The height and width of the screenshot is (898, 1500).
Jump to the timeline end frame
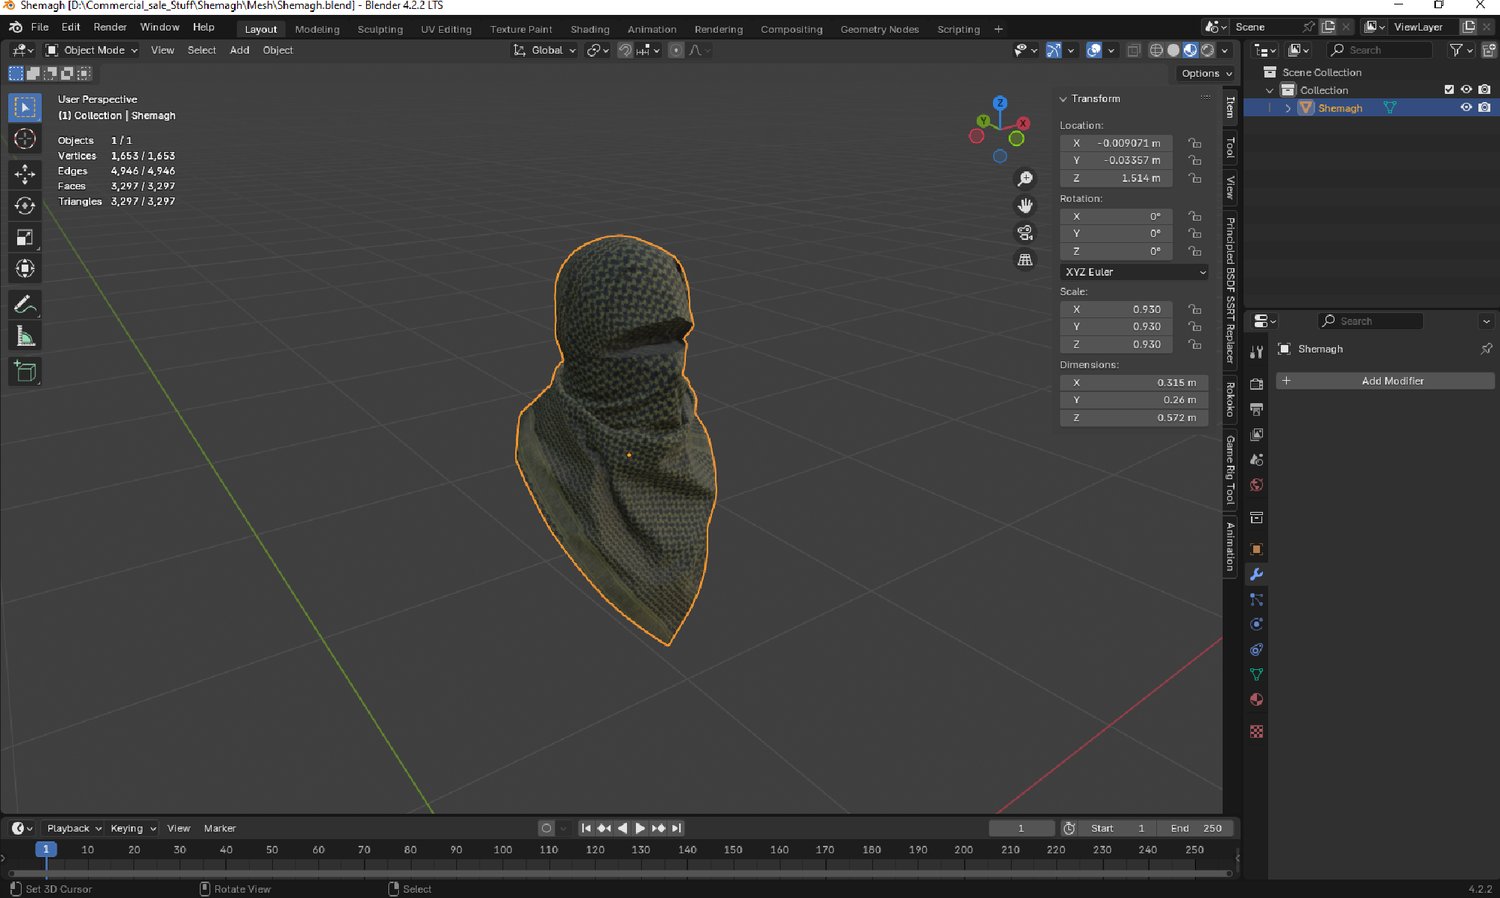pyautogui.click(x=677, y=828)
